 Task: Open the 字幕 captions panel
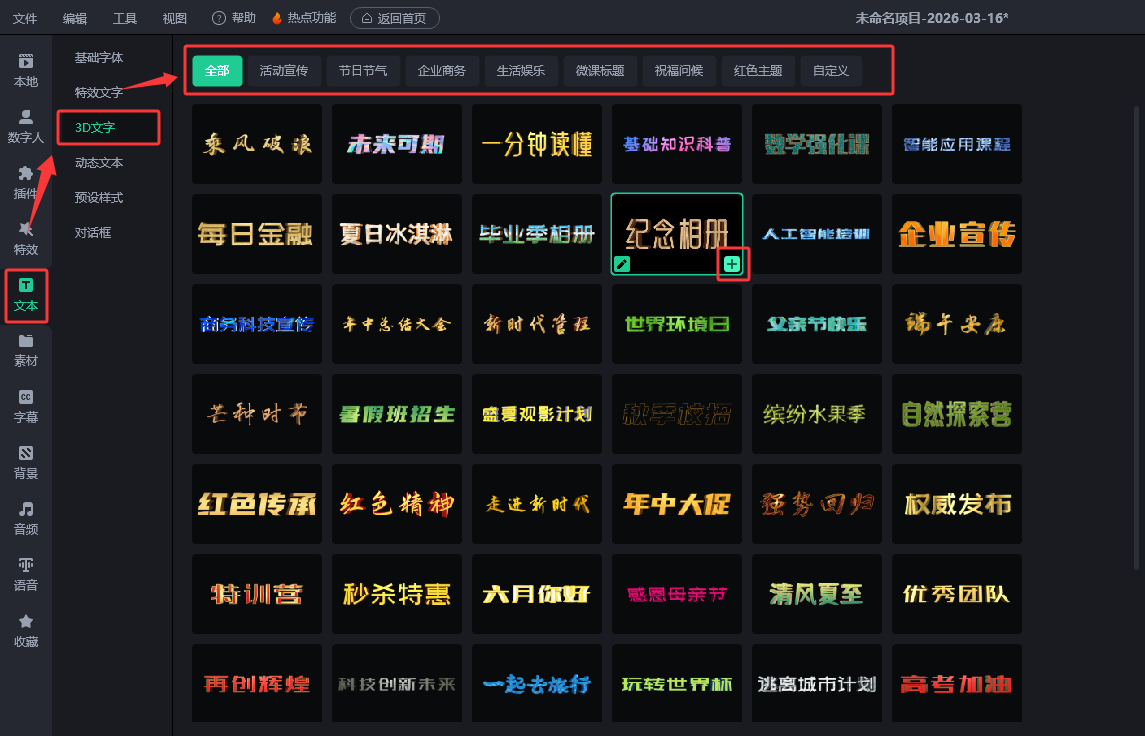point(26,406)
